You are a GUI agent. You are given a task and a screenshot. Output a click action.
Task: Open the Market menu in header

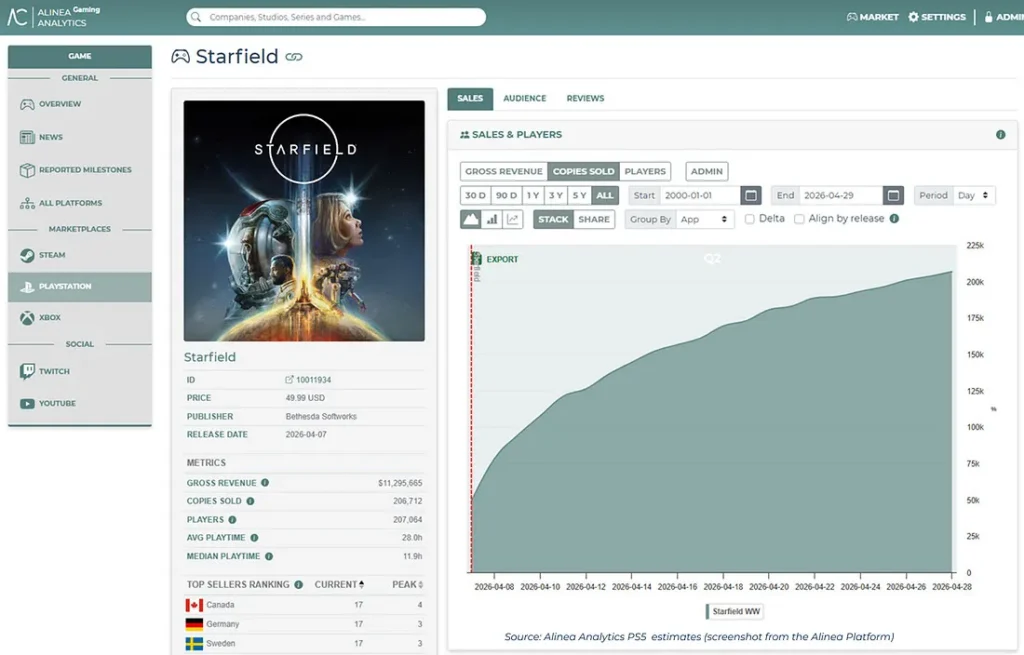point(872,17)
